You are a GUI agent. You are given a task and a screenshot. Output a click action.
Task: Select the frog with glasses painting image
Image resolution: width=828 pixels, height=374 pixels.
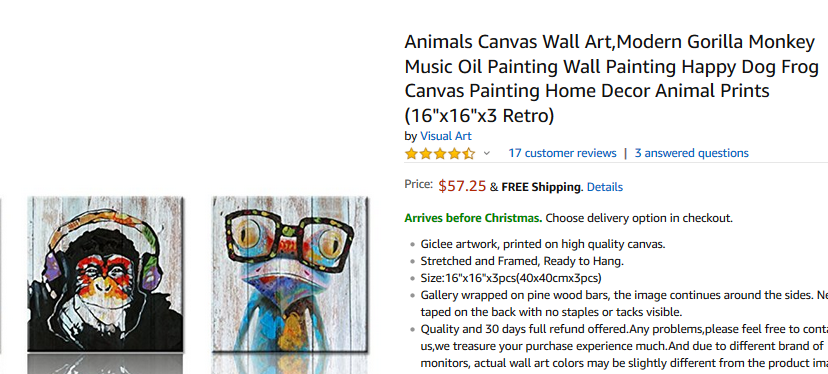[x=290, y=274]
